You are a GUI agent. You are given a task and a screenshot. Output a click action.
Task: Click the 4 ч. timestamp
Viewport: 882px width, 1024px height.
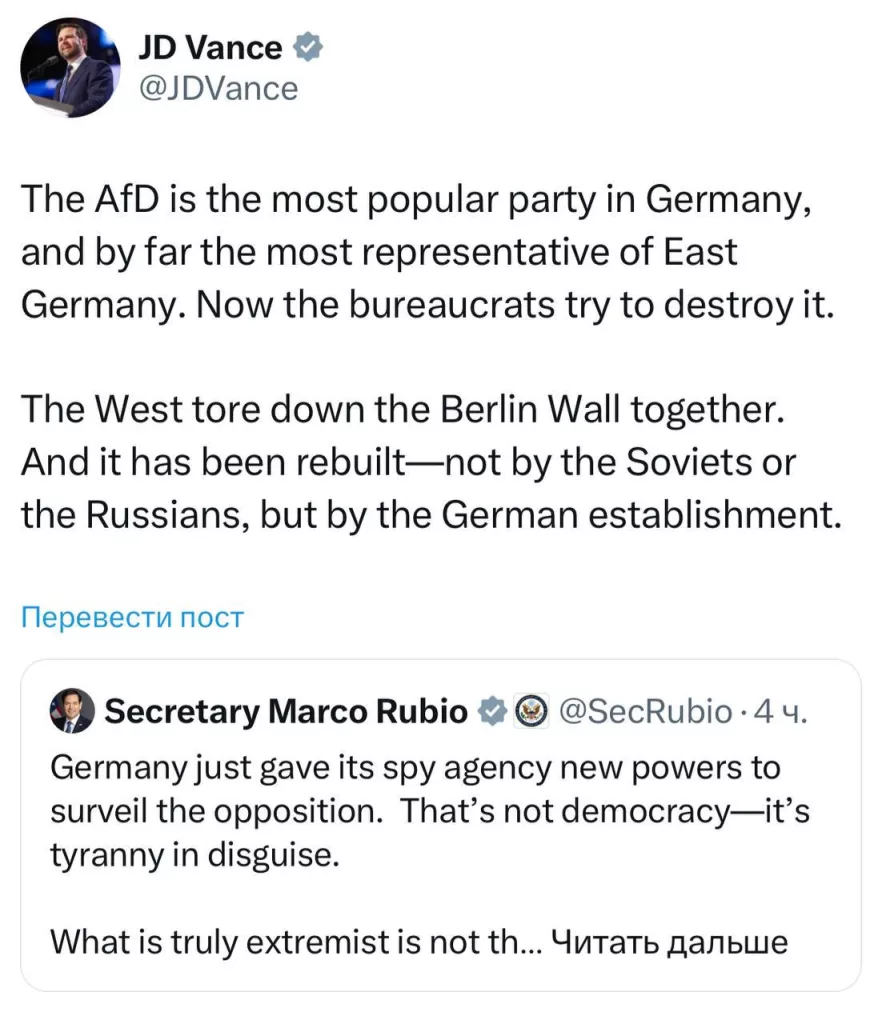click(x=781, y=711)
